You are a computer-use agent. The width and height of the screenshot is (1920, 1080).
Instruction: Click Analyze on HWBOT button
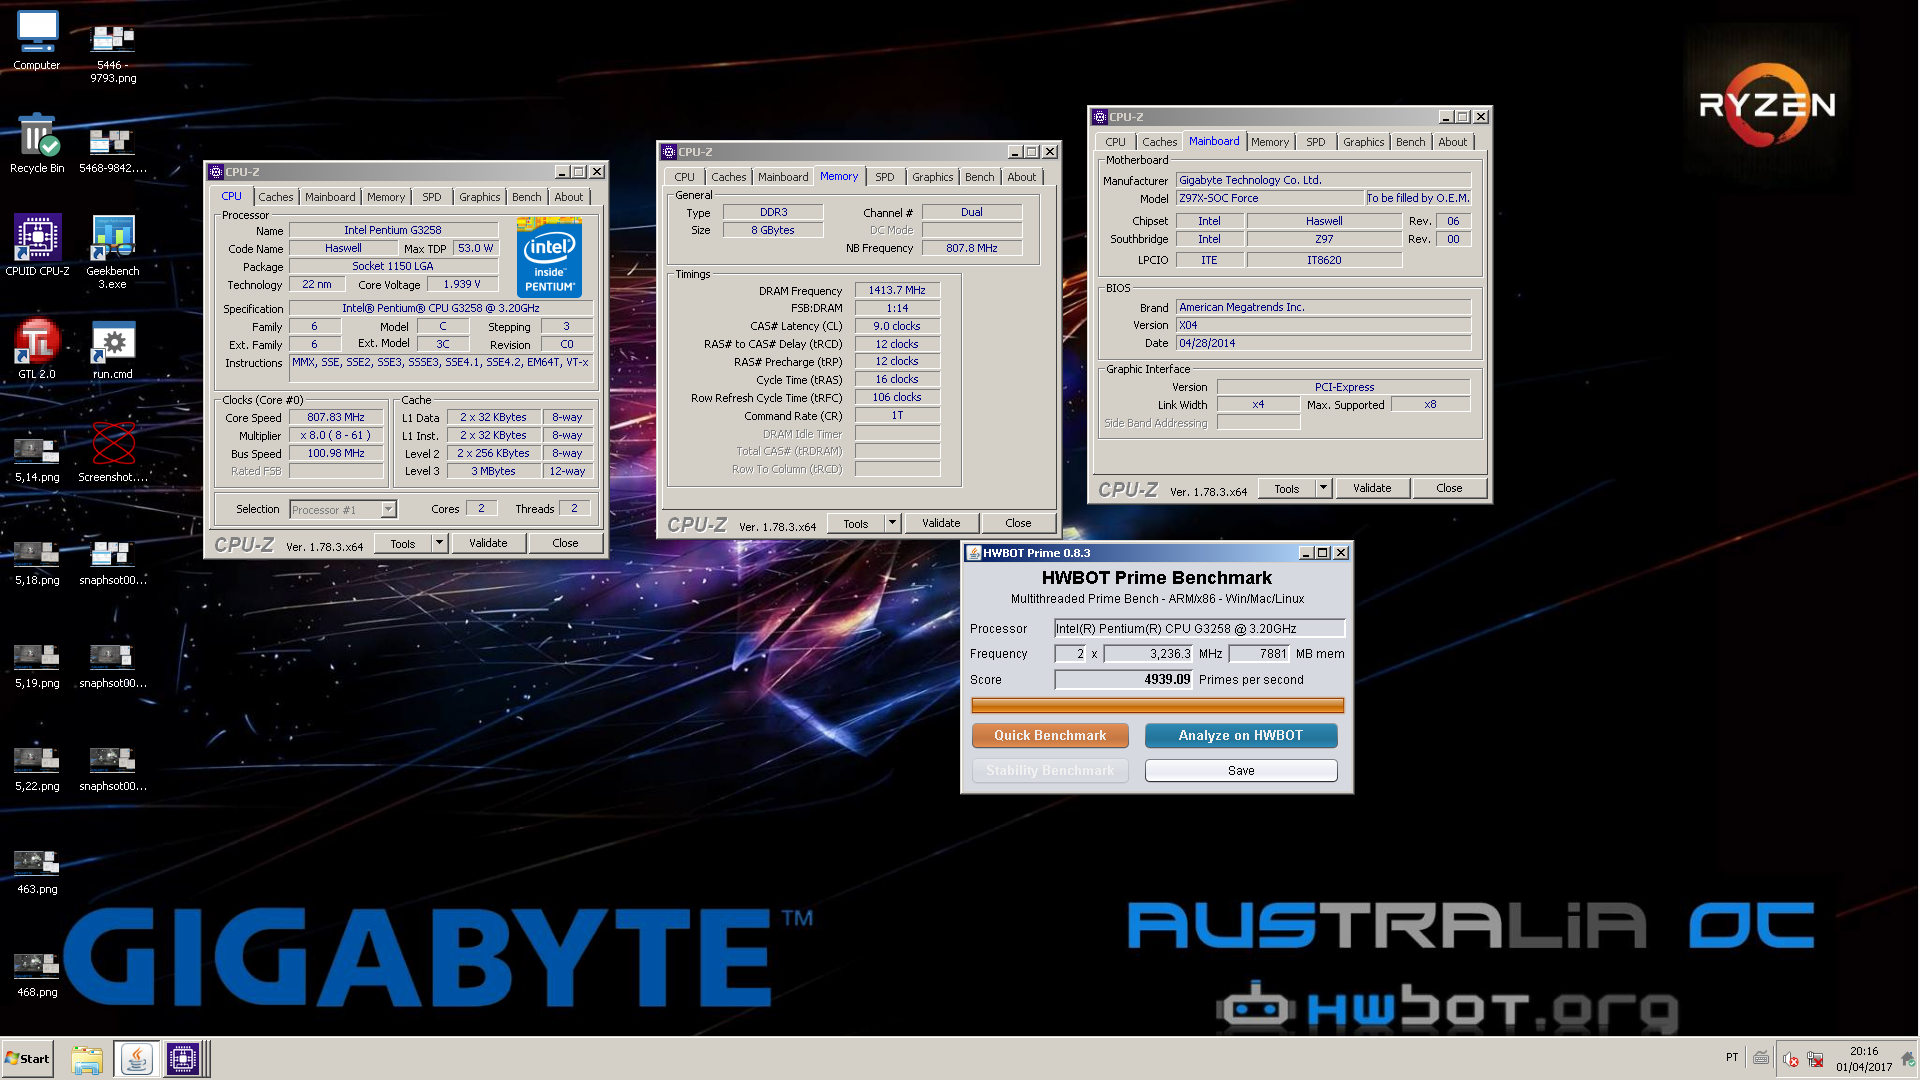point(1241,735)
